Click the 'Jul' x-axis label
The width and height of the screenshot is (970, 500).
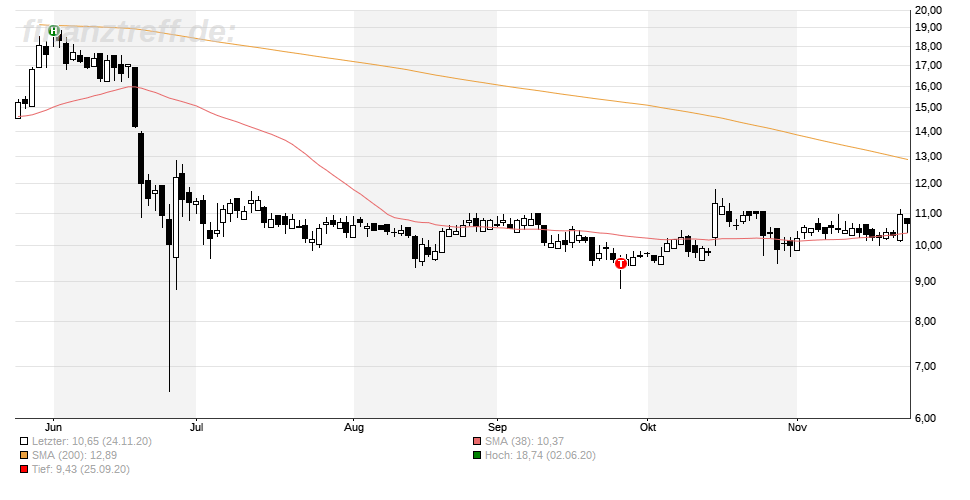(196, 427)
